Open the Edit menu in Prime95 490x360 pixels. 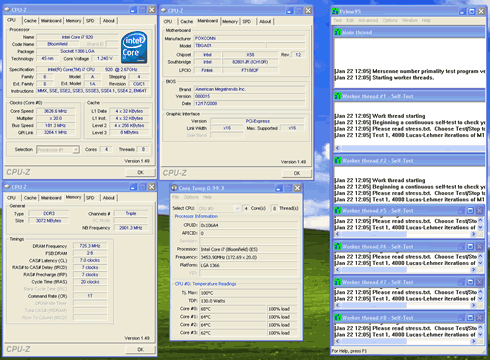pos(350,20)
